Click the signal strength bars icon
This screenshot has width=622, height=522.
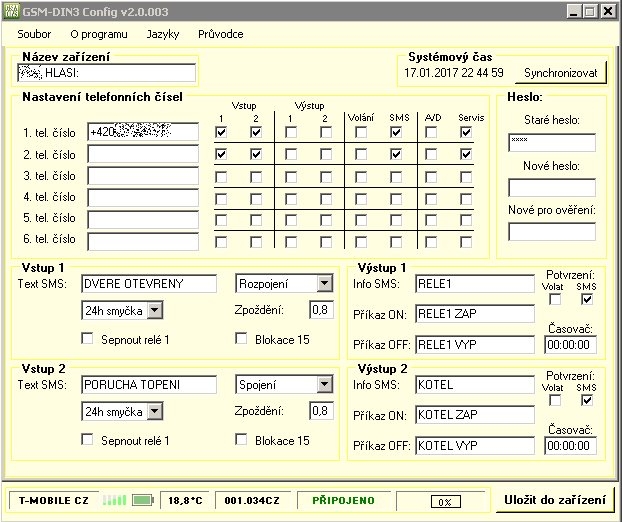point(117,499)
